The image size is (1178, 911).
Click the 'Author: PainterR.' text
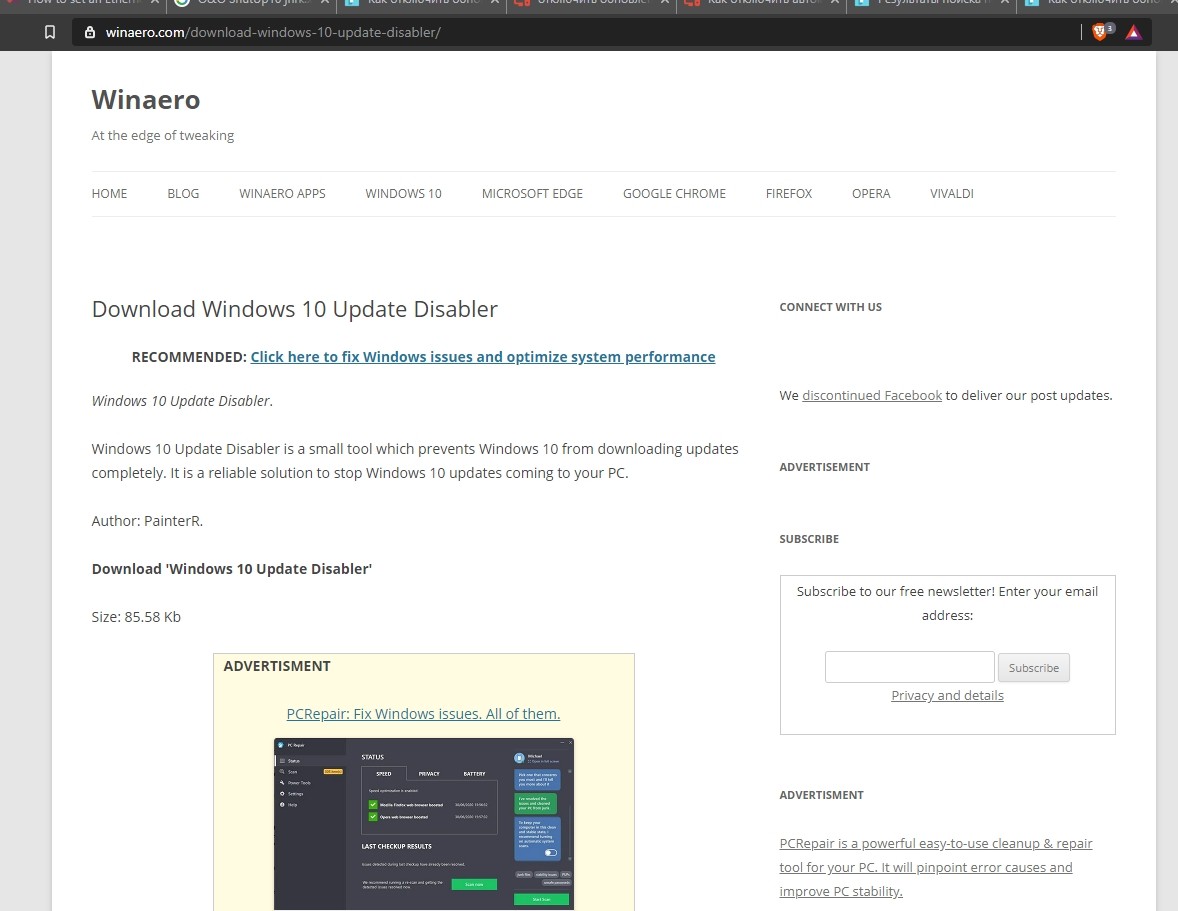point(147,521)
